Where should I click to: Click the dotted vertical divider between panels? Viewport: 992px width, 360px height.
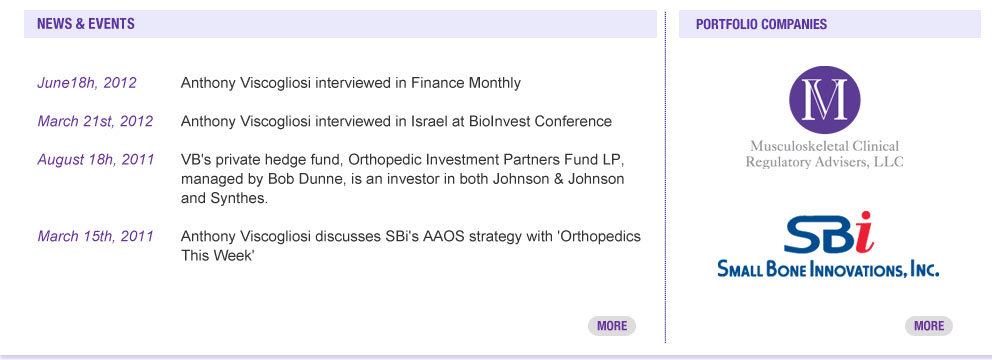[x=666, y=177]
